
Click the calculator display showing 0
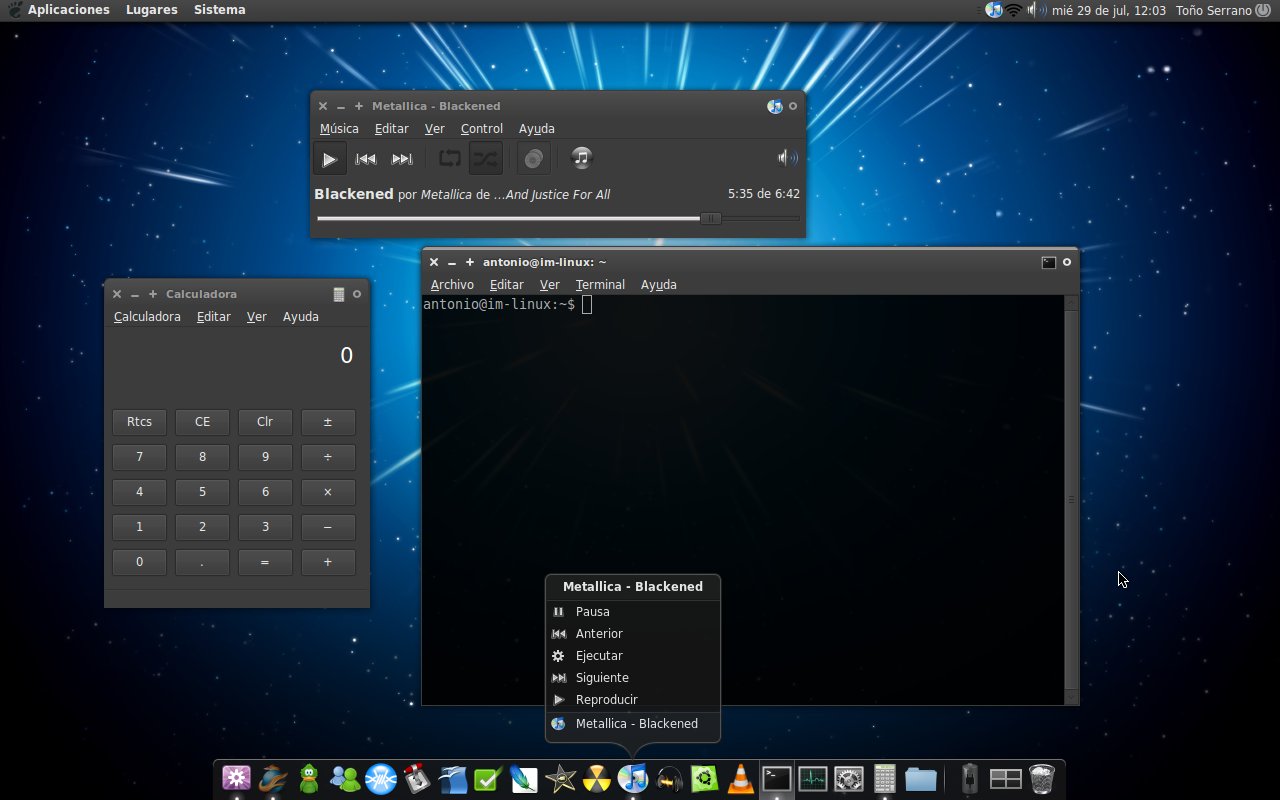tap(237, 356)
